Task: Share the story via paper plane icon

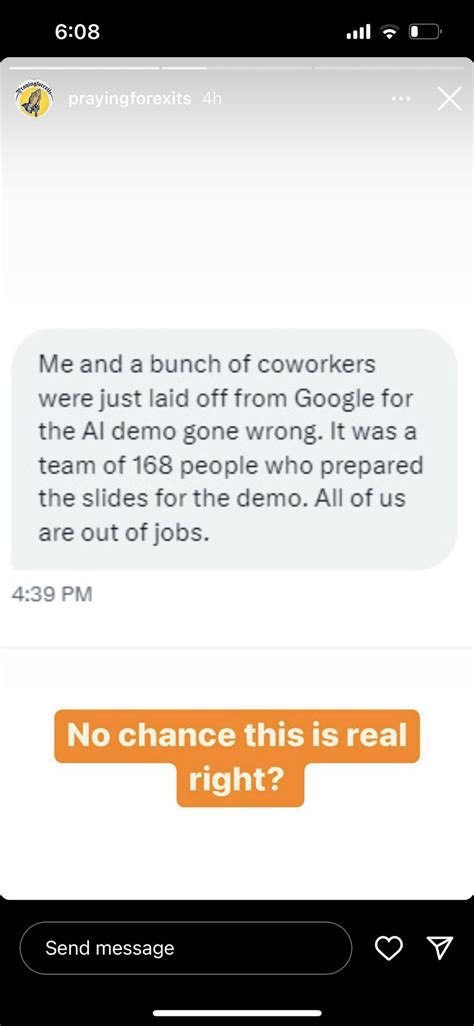Action: tap(440, 947)
